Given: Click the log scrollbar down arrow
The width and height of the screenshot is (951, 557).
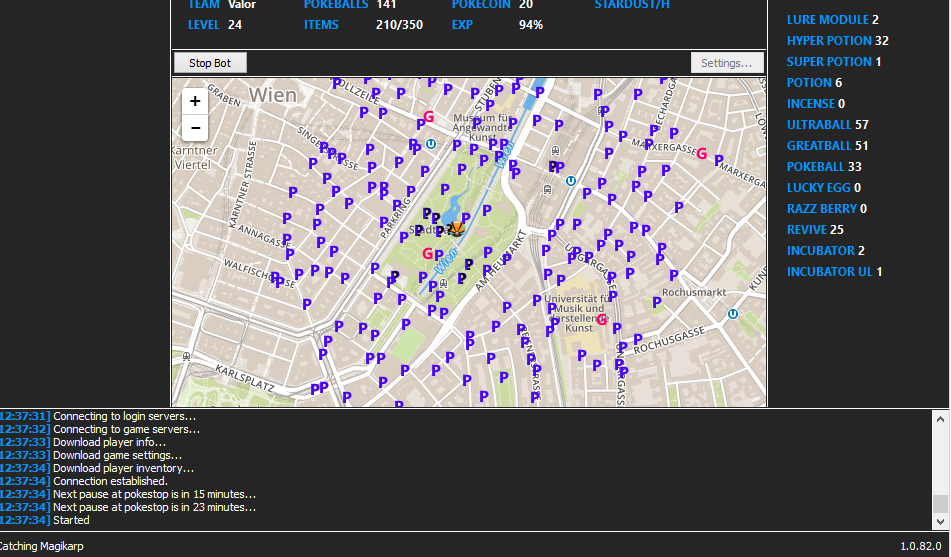Looking at the screenshot, I should (x=940, y=522).
